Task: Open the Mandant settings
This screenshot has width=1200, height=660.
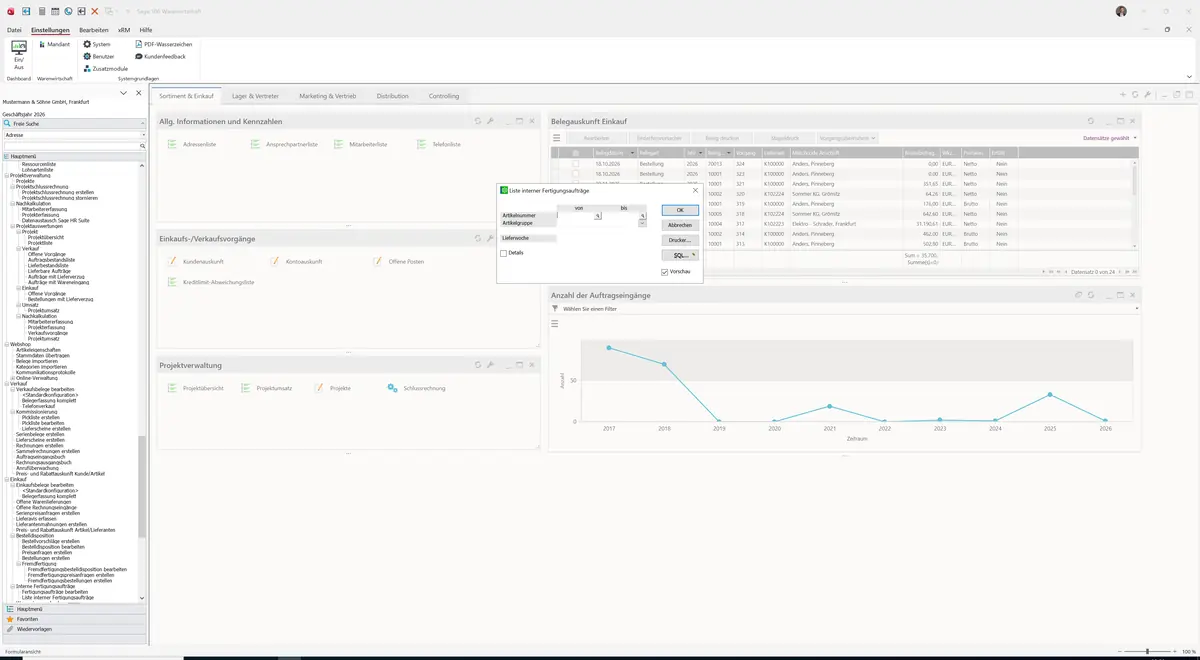Action: coord(54,44)
